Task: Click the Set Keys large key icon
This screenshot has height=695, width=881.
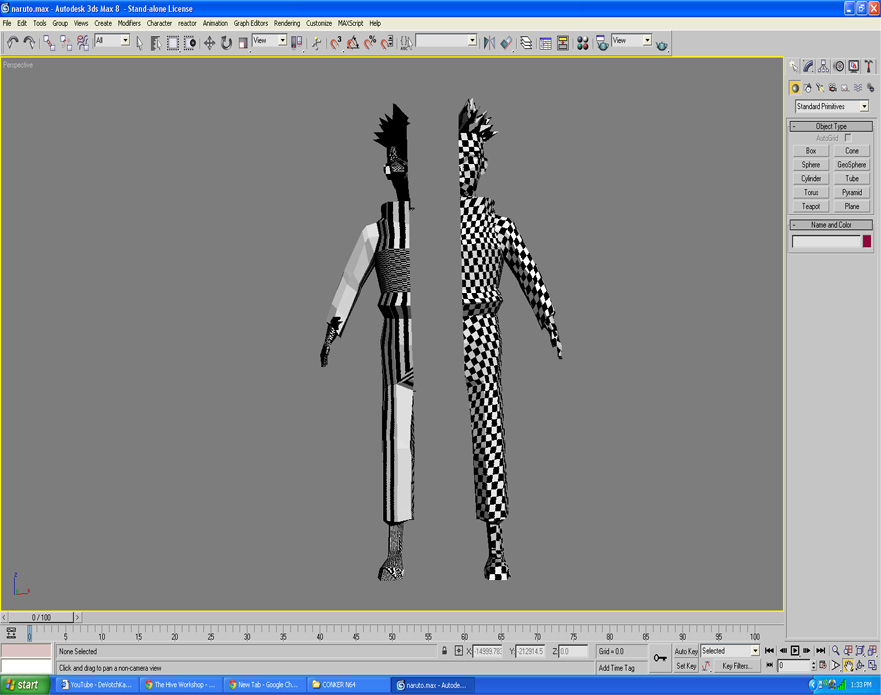Action: [x=660, y=658]
